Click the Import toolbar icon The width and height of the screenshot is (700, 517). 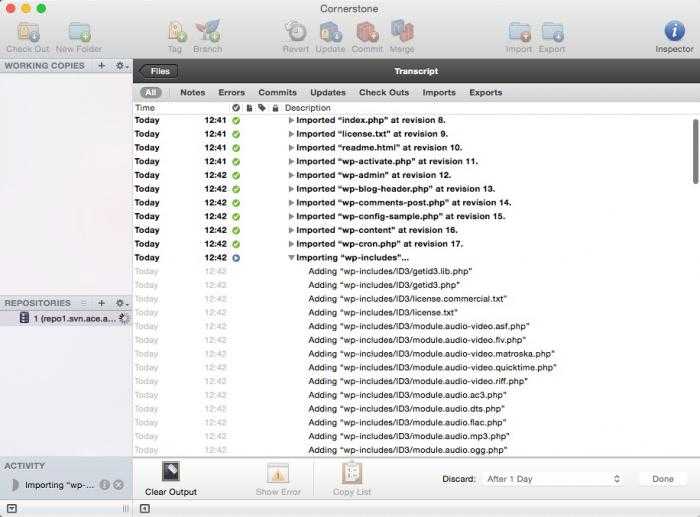[x=519, y=32]
